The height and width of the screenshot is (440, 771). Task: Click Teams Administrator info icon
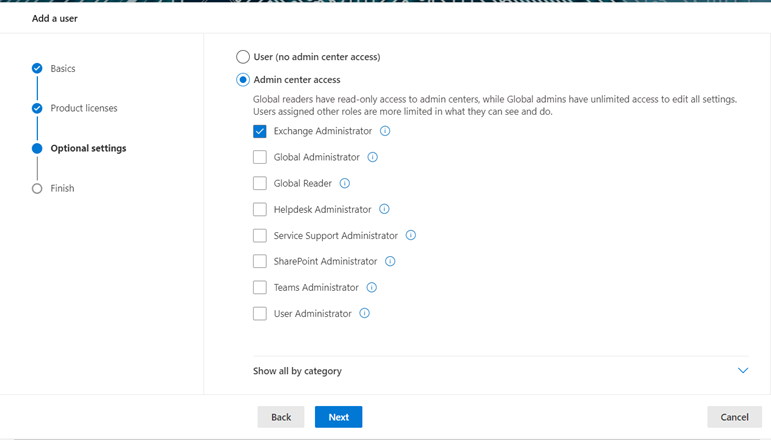[372, 287]
